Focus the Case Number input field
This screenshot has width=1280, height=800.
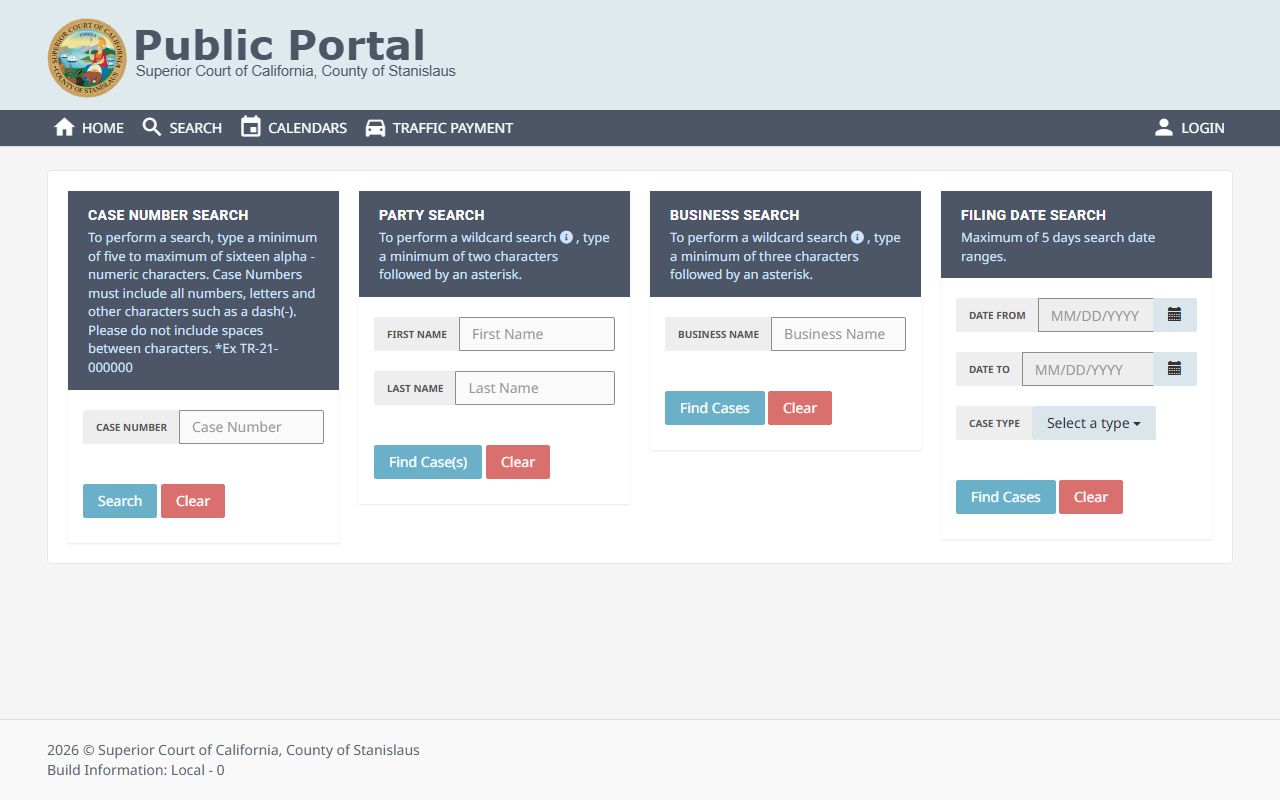coord(251,427)
